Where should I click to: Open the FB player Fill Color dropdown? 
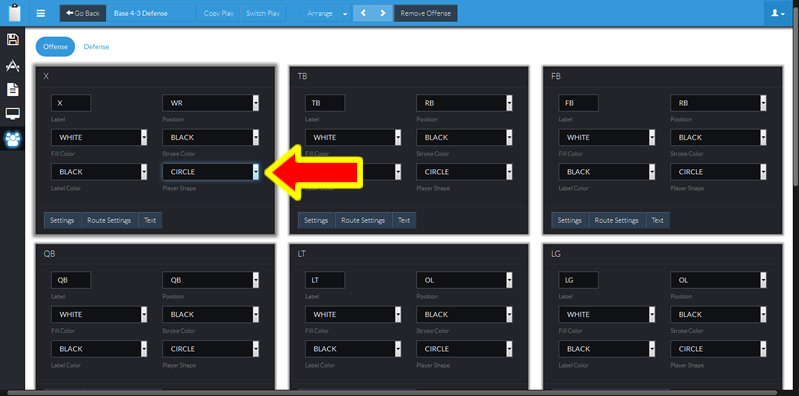click(607, 137)
